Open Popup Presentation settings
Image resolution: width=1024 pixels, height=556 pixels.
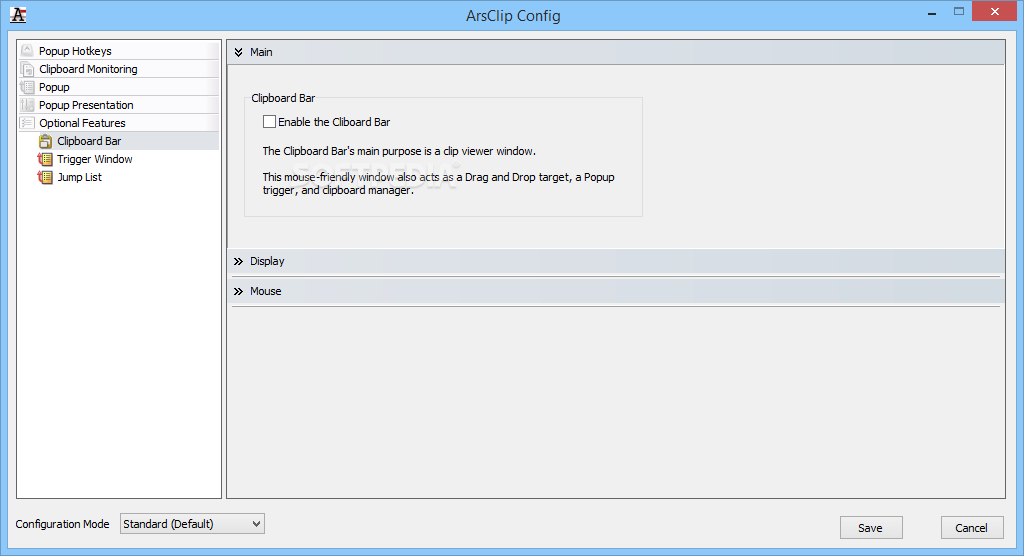click(119, 105)
